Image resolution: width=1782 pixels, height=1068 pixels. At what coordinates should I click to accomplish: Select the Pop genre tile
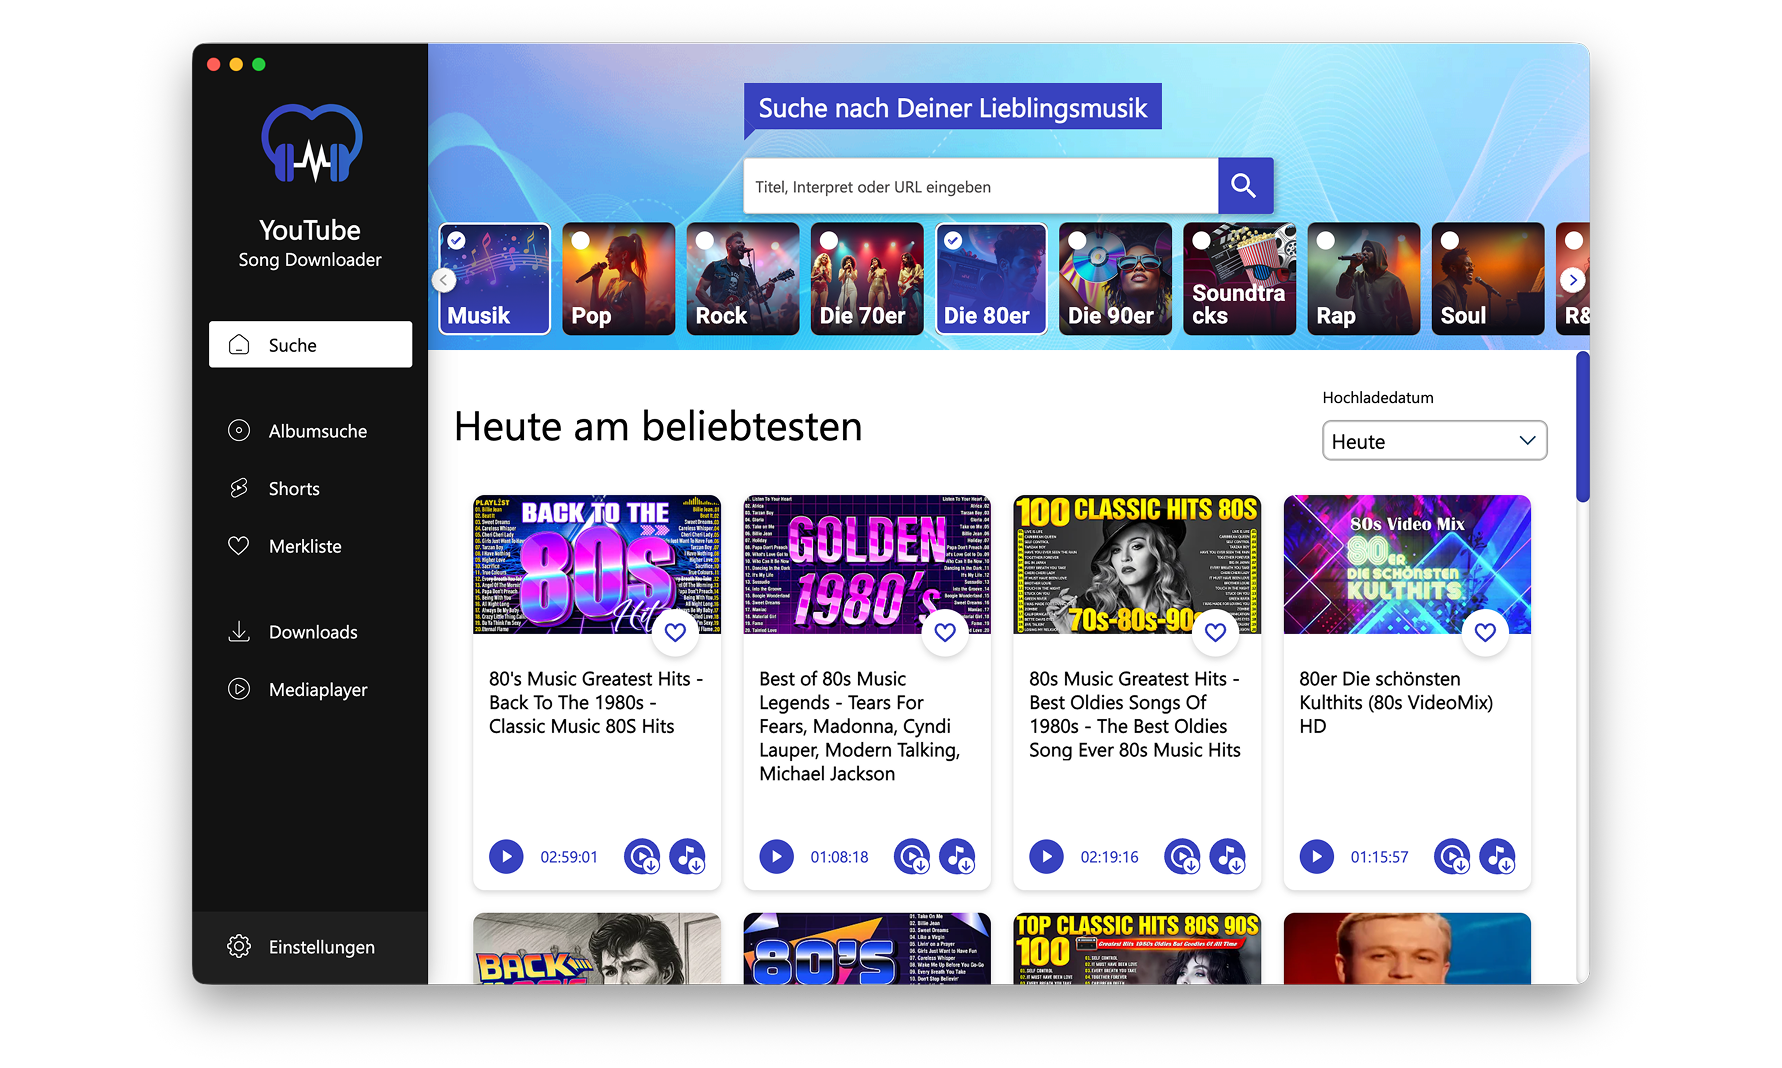(x=618, y=279)
